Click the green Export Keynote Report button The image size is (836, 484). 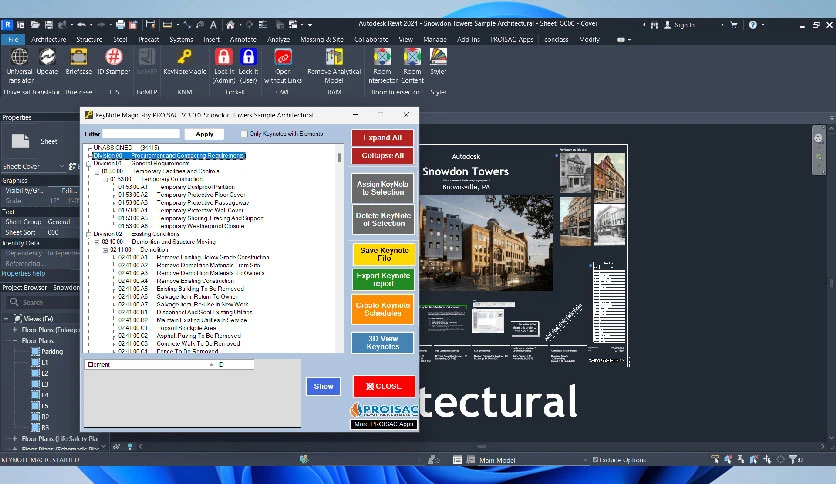(383, 279)
